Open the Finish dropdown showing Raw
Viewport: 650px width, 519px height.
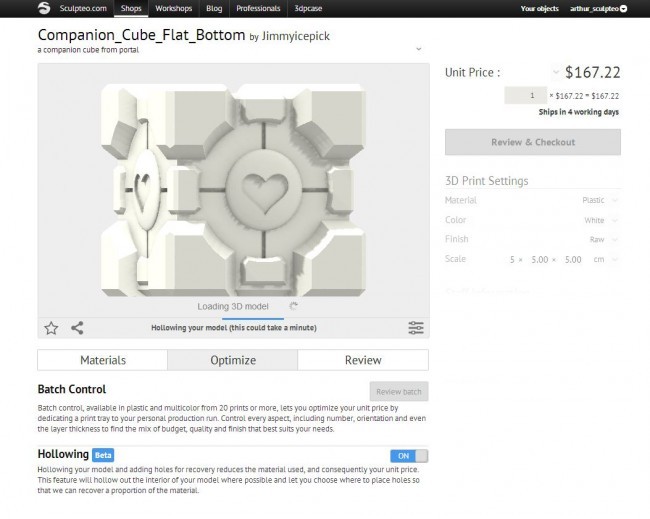tap(615, 239)
